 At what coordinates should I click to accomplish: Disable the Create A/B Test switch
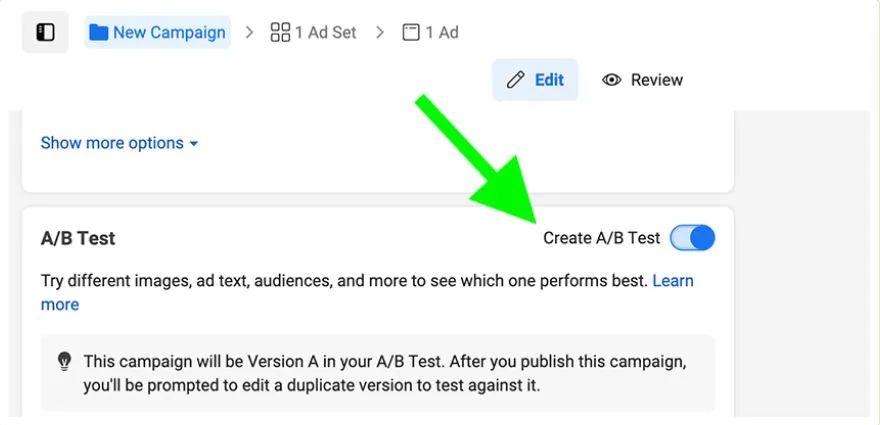[x=692, y=238]
